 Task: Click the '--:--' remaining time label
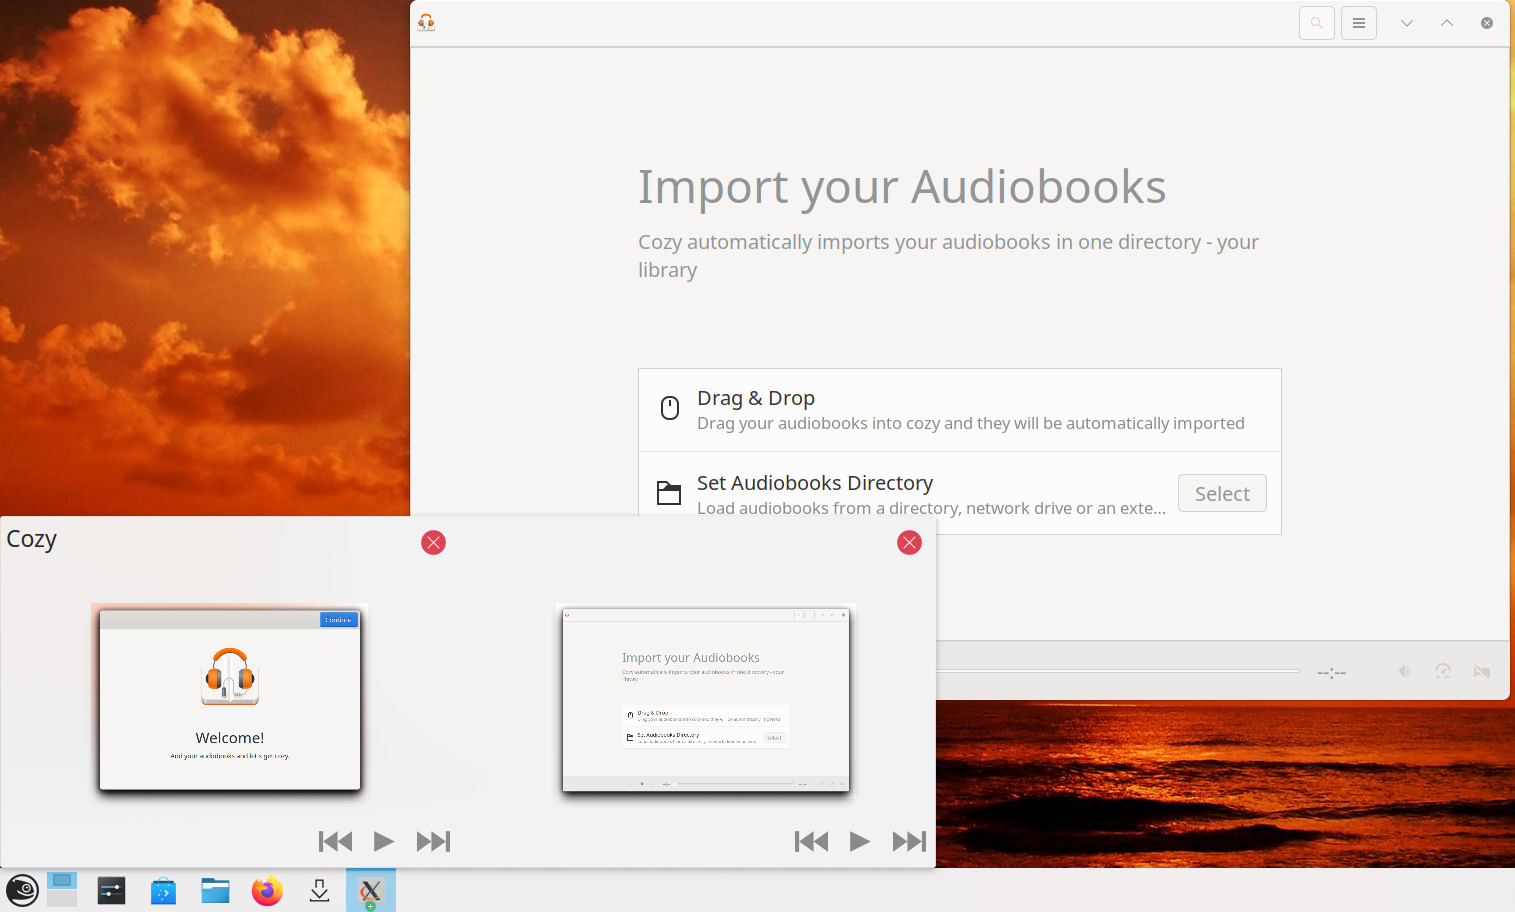(1331, 672)
